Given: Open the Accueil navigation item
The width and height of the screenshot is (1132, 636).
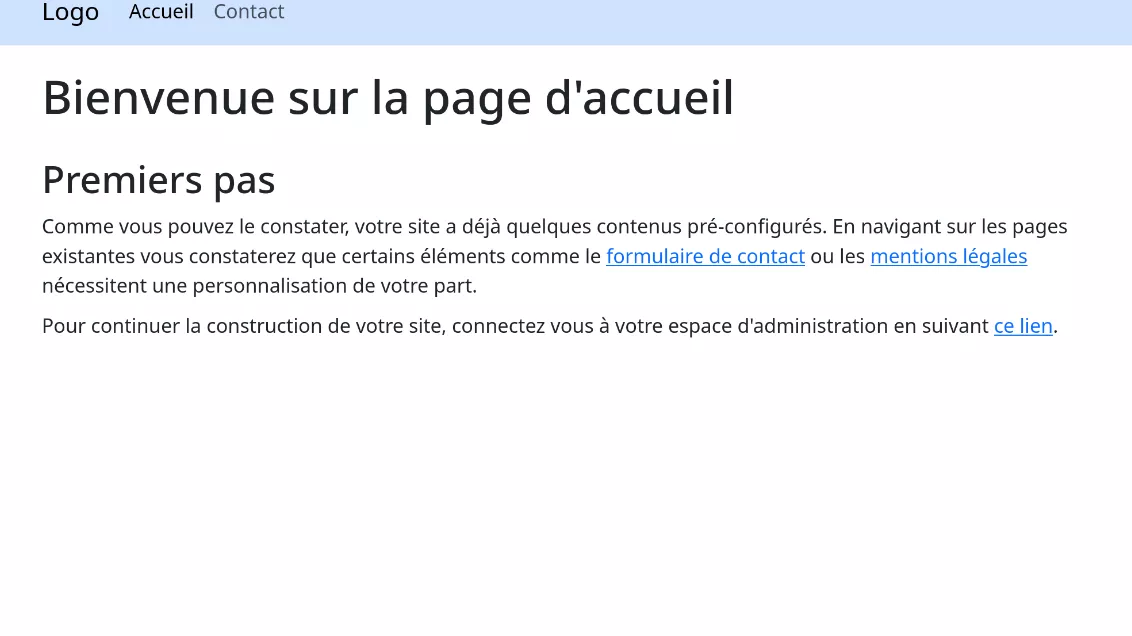Looking at the screenshot, I should point(161,12).
